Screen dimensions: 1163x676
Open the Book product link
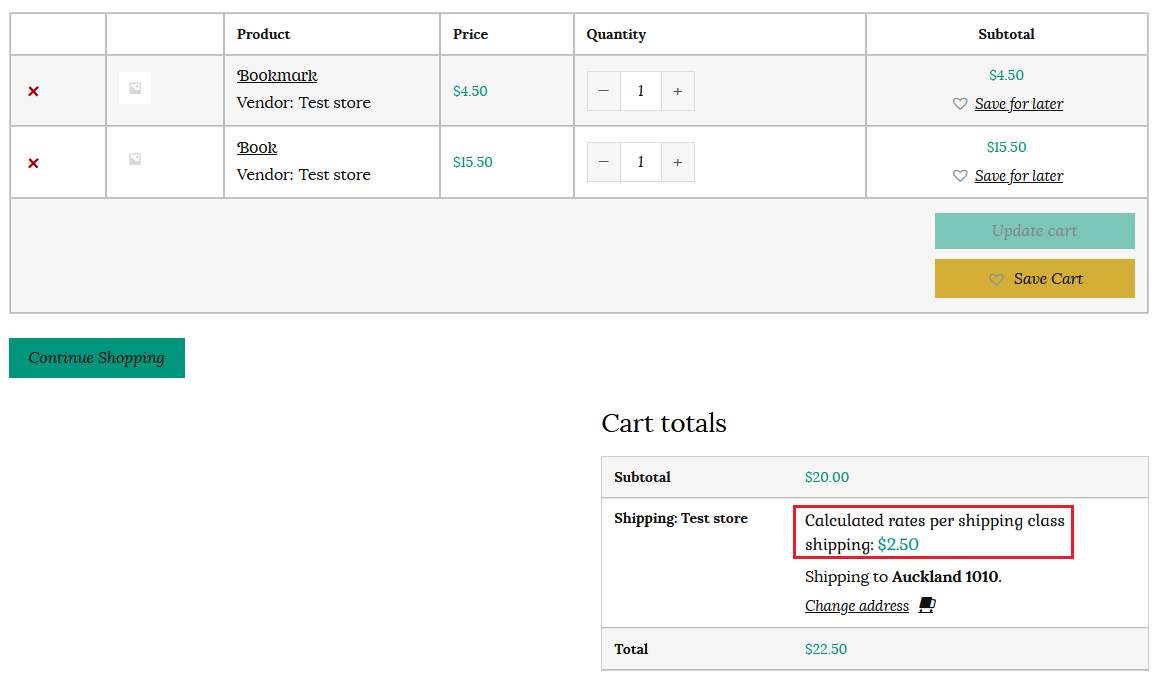257,148
